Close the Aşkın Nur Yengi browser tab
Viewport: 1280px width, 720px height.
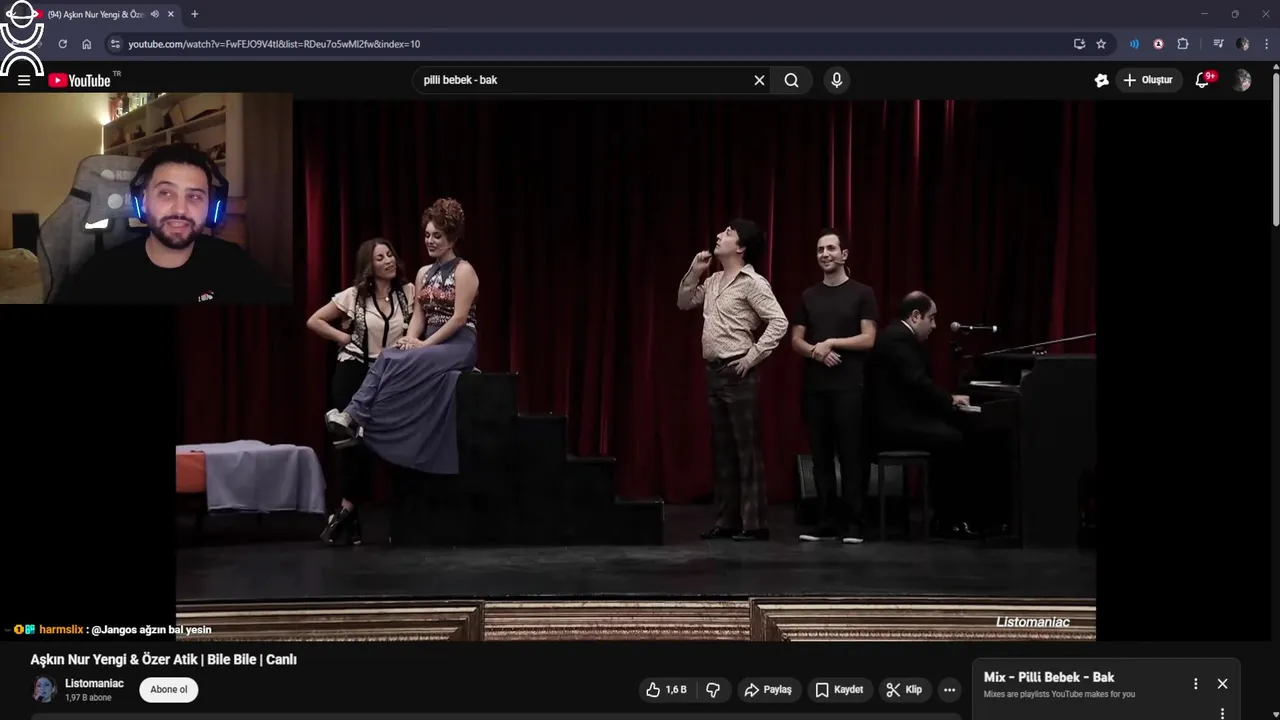click(x=171, y=14)
